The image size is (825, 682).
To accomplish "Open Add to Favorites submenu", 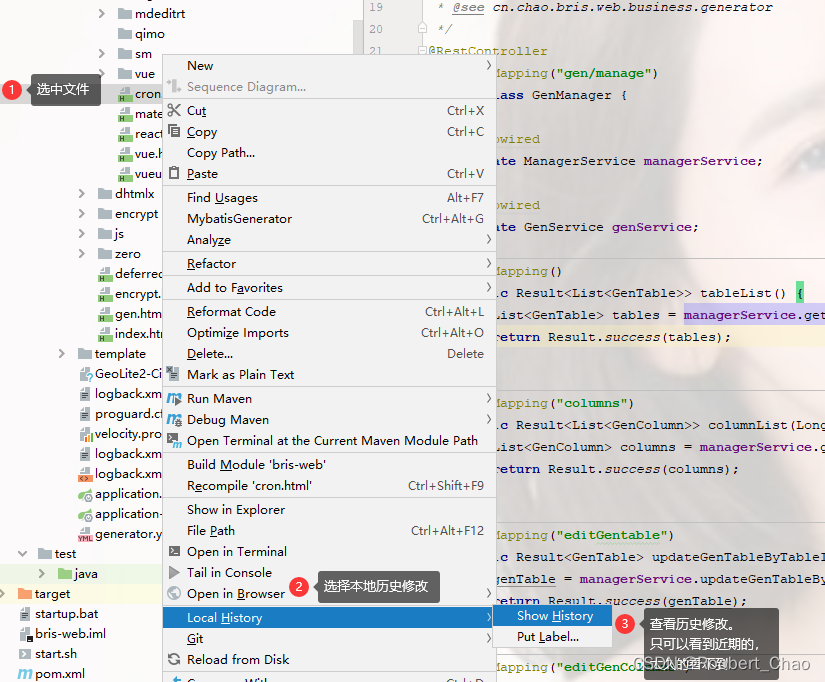I will tap(329, 288).
